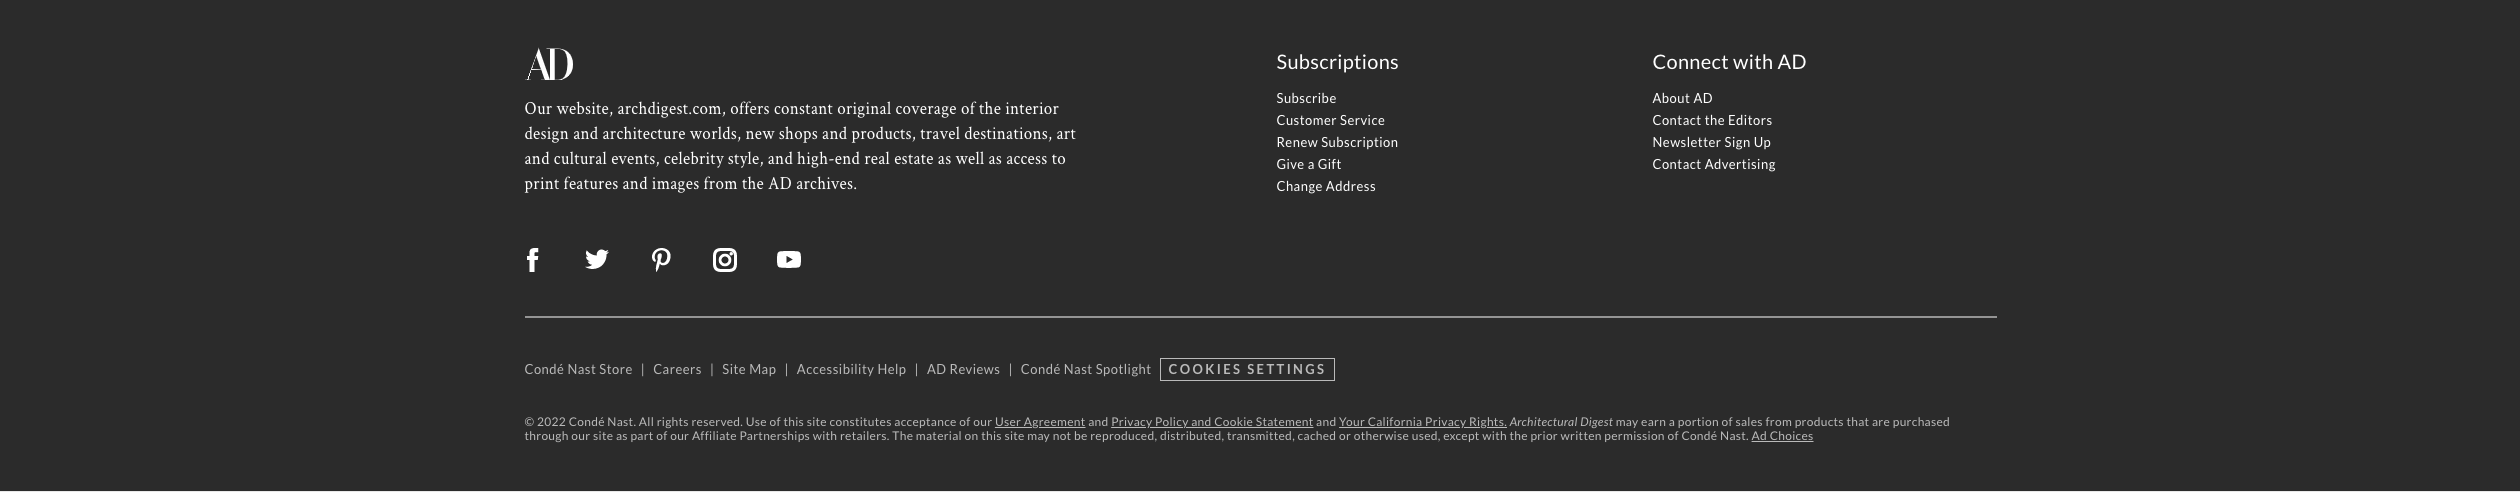Select Renew Subscription link
This screenshot has height=492, width=2520.
1337,142
